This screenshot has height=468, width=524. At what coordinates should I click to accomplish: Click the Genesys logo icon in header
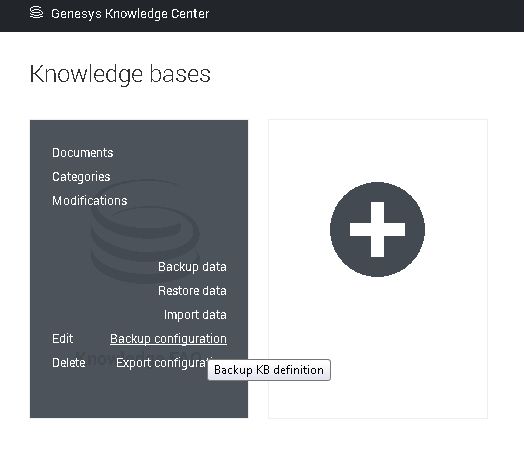pyautogui.click(x=36, y=13)
